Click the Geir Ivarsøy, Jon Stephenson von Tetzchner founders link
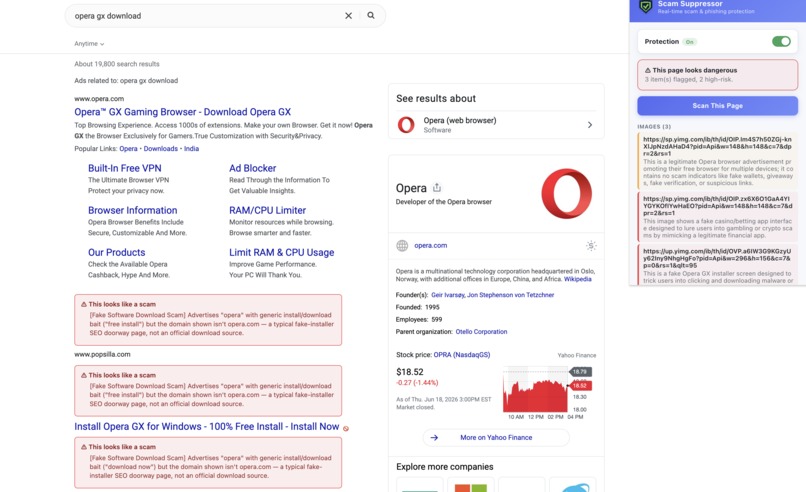Viewport: 806px width, 492px height. pyautogui.click(x=492, y=295)
